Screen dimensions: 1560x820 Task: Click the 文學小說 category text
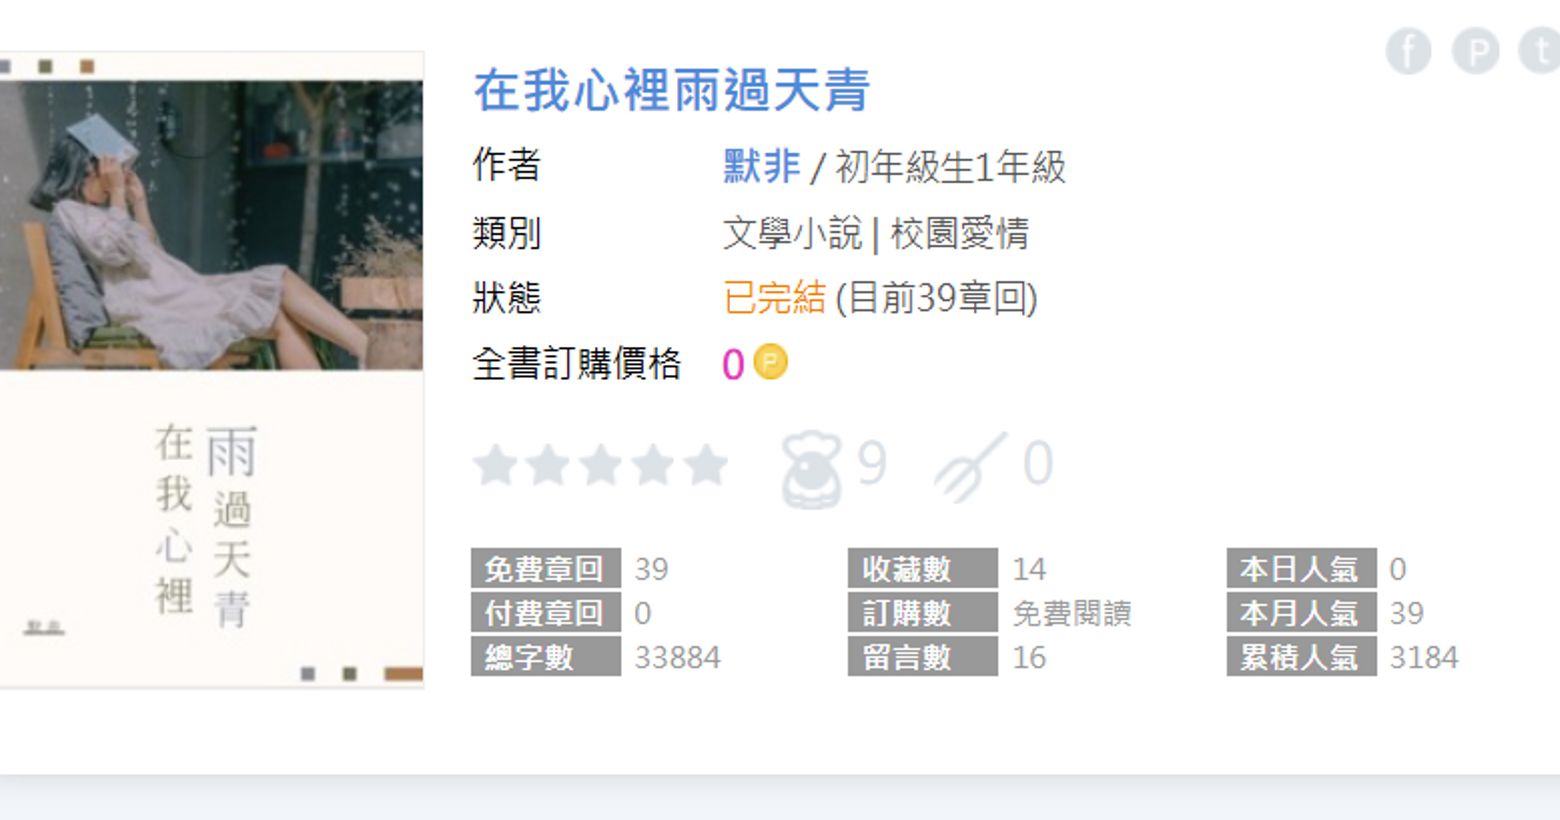point(792,233)
